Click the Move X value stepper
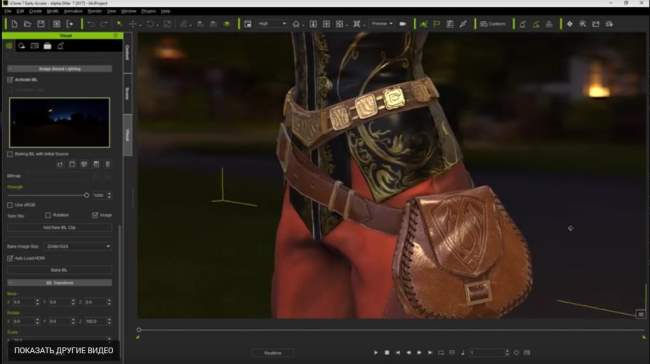This screenshot has width=650, height=364. coord(37,302)
